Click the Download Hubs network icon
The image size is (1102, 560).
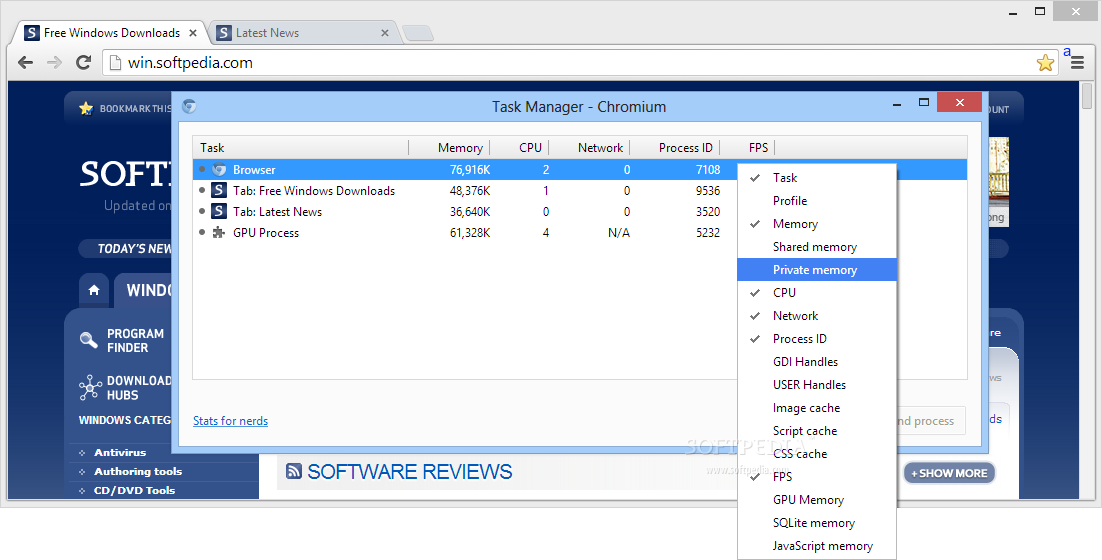tap(90, 387)
